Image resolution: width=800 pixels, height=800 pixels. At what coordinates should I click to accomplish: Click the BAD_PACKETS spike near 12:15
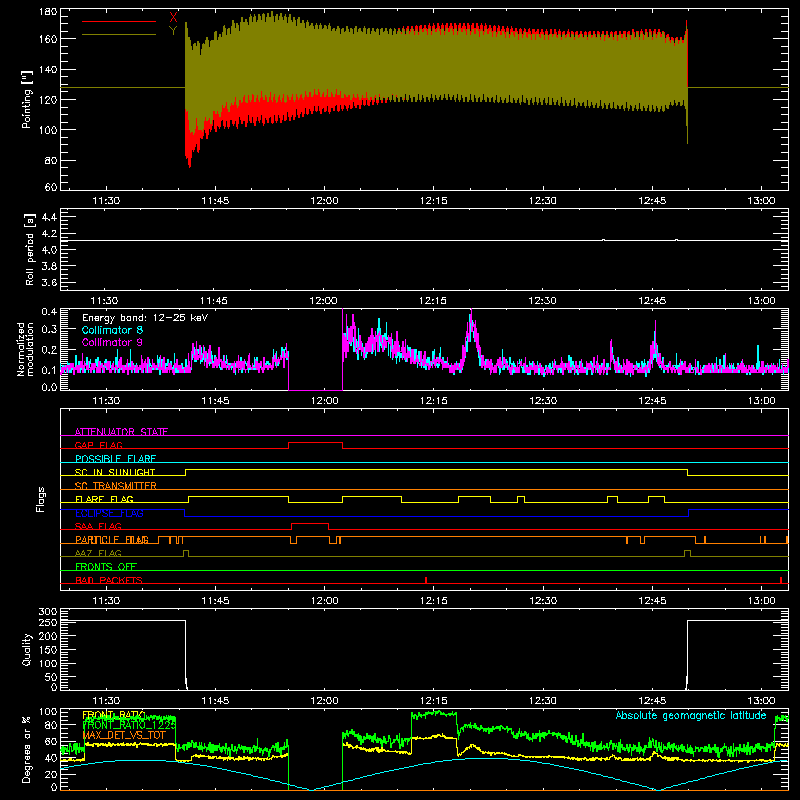(x=426, y=580)
